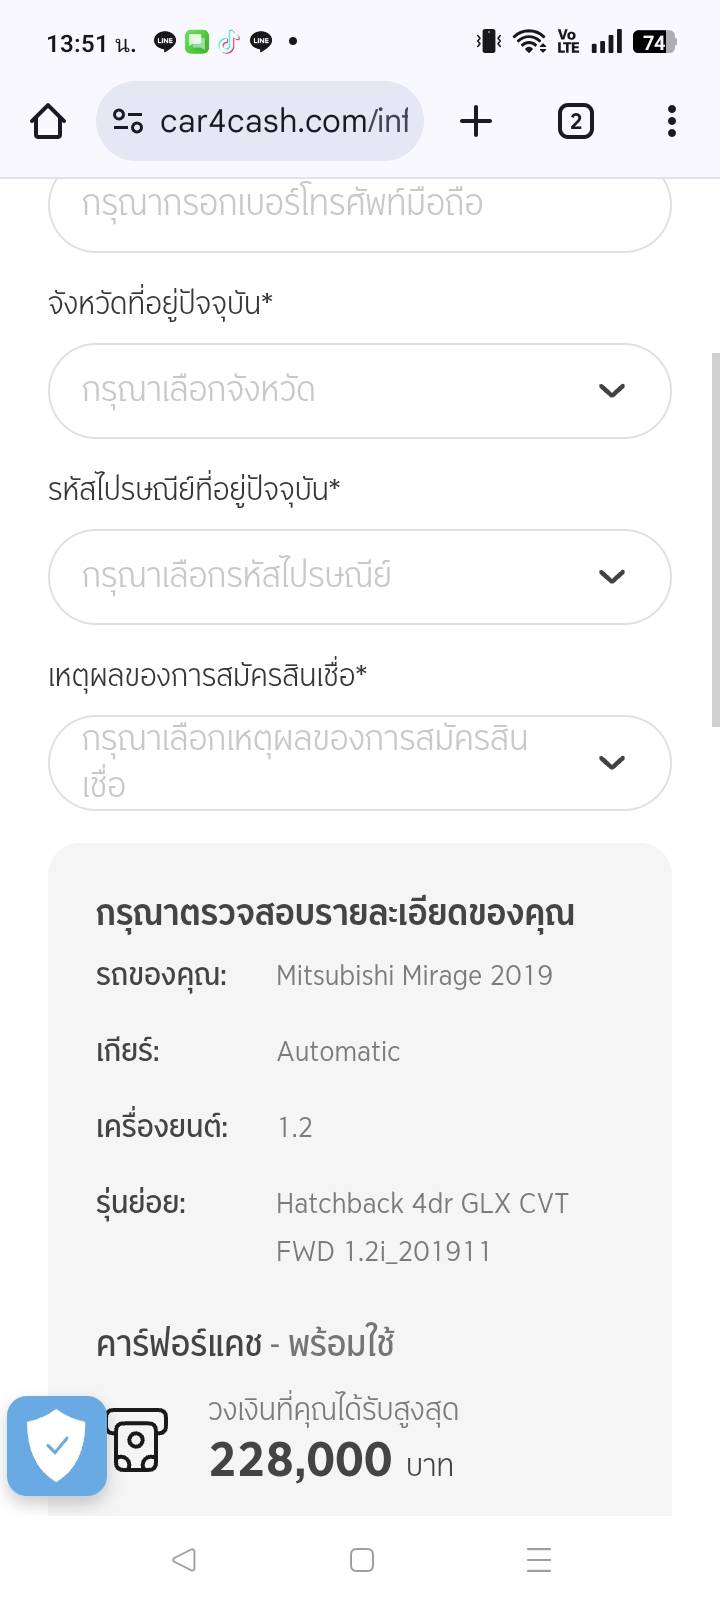Tap the page scrollbar on right edge

(x=715, y=540)
